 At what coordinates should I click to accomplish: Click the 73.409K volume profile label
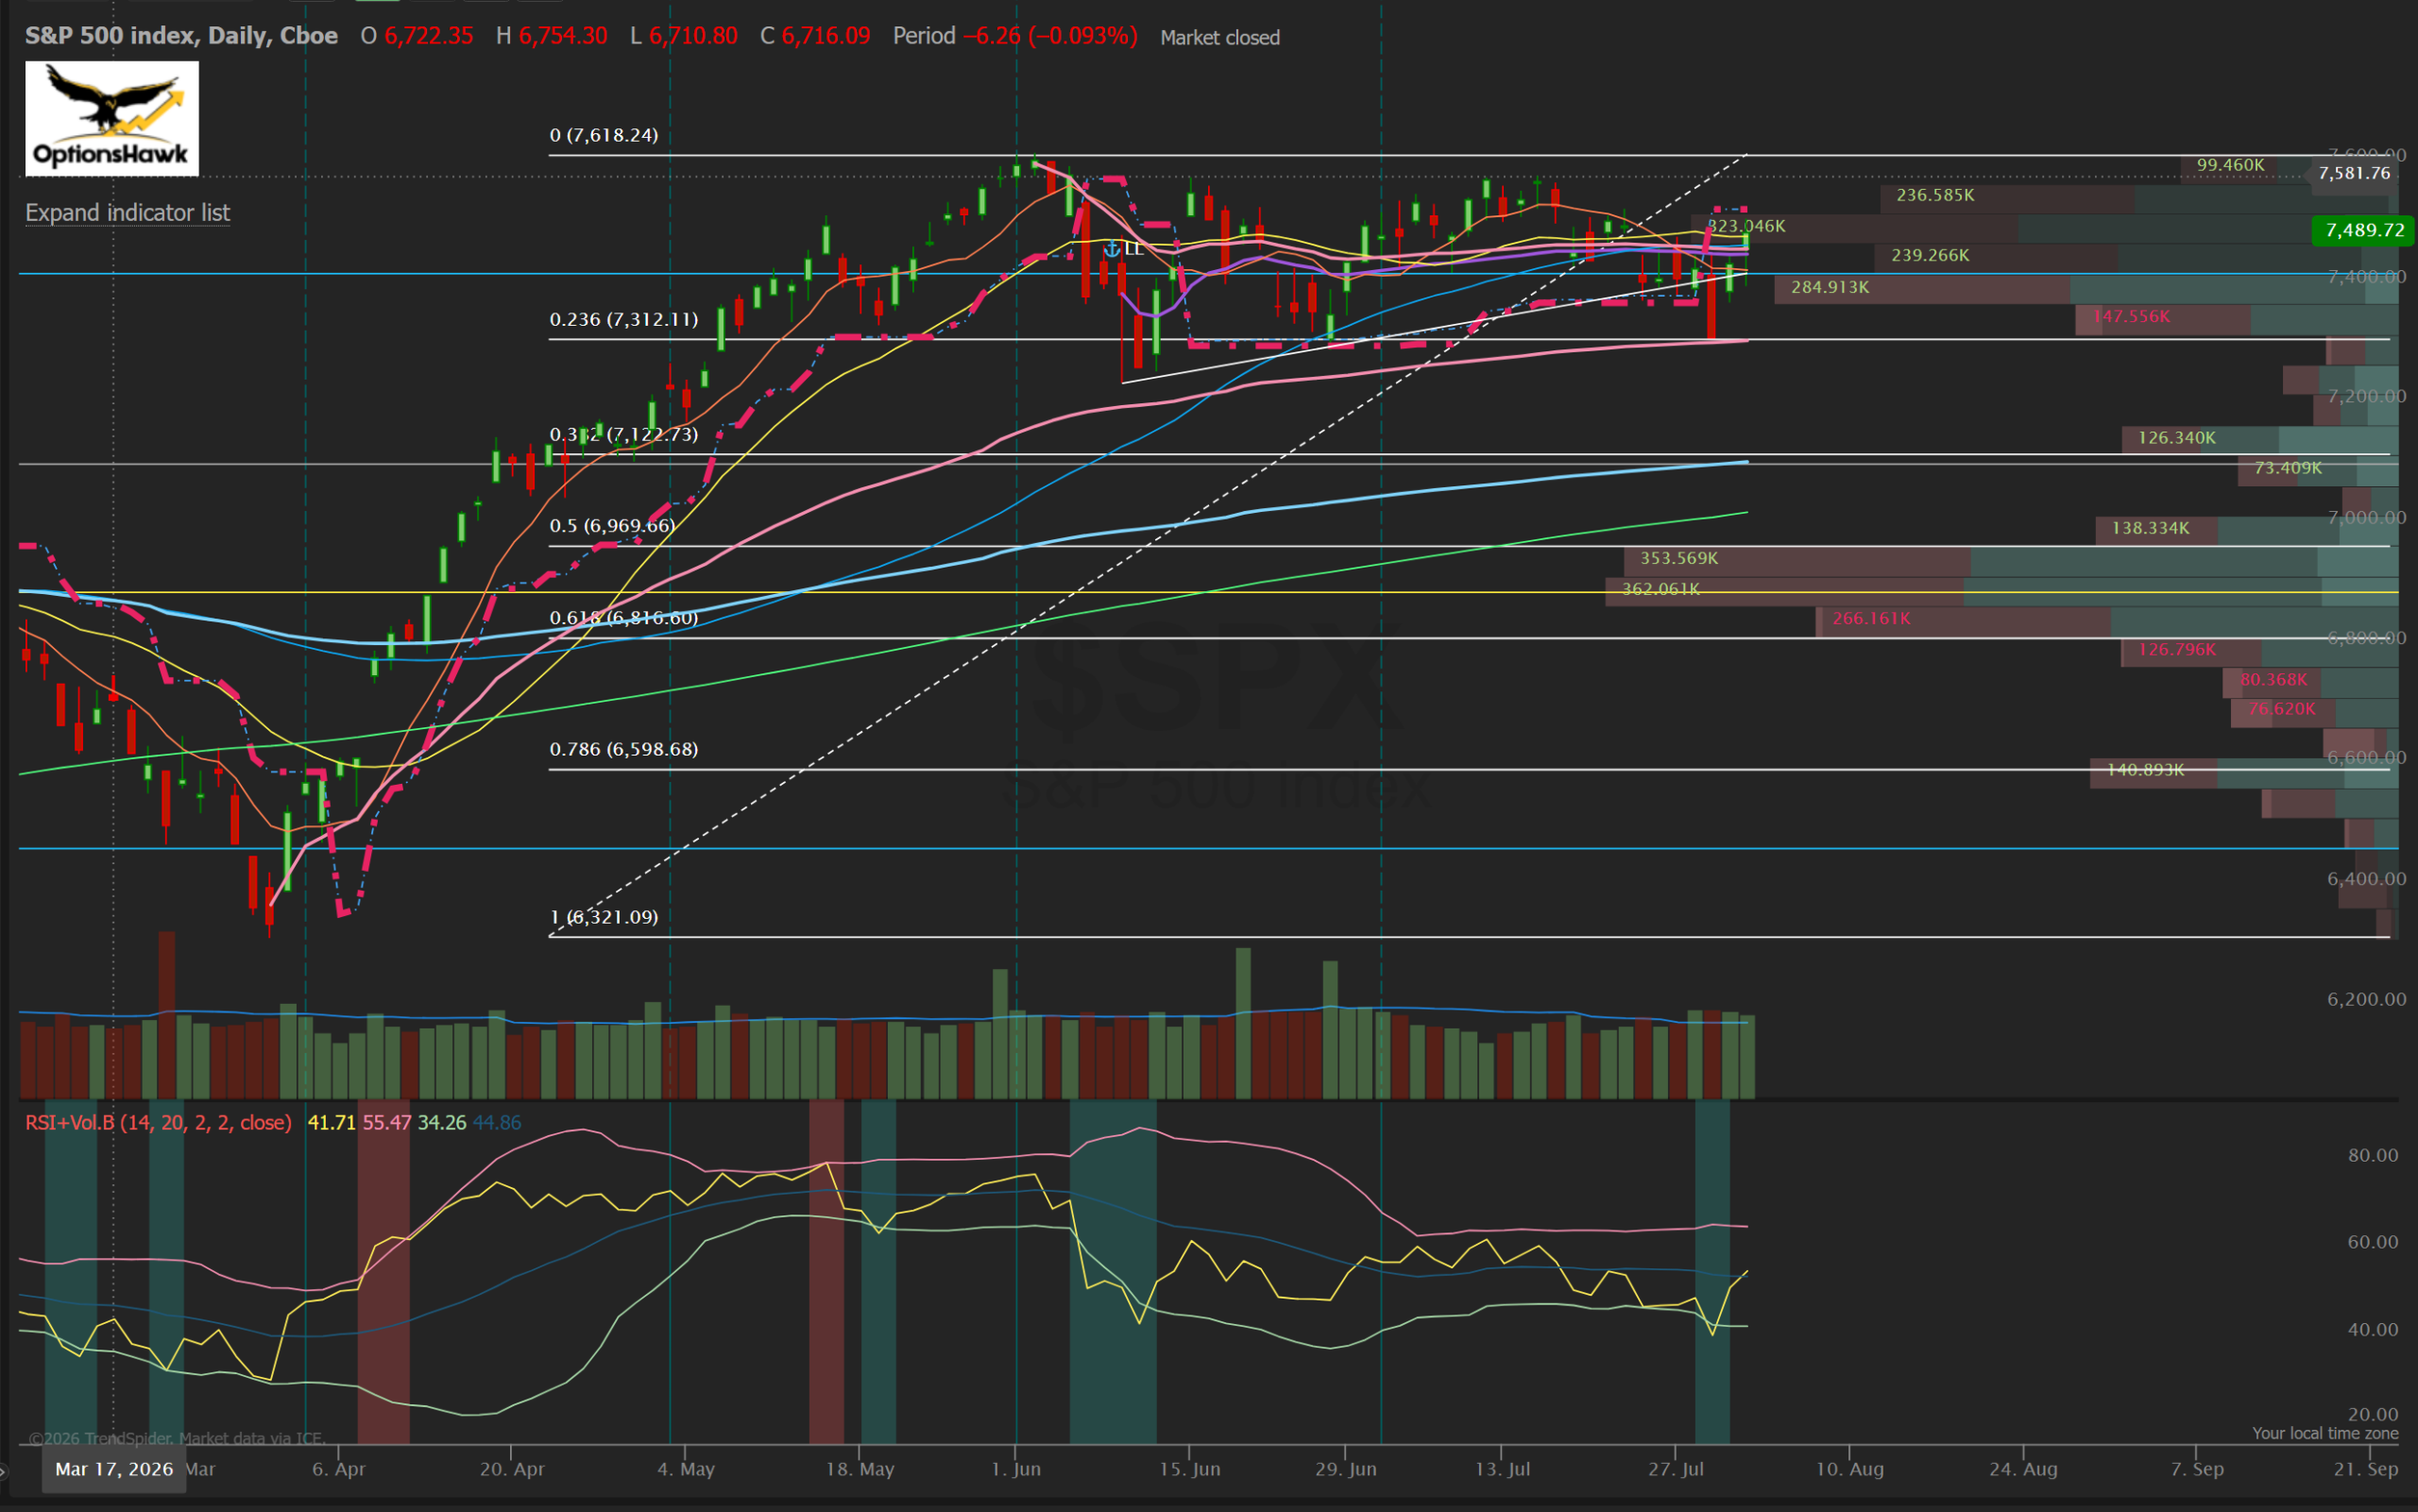tap(2288, 468)
